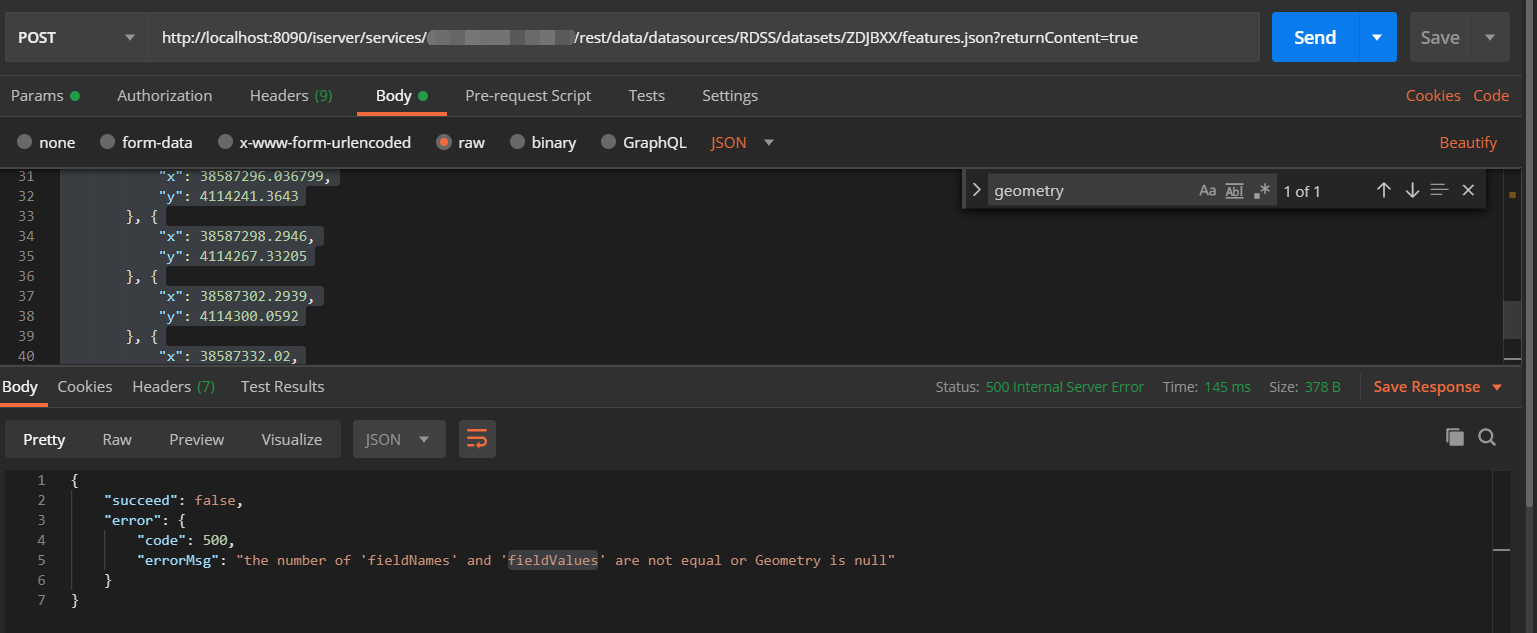Toggle regular expression search option
Image resolution: width=1537 pixels, height=633 pixels.
[x=1261, y=190]
